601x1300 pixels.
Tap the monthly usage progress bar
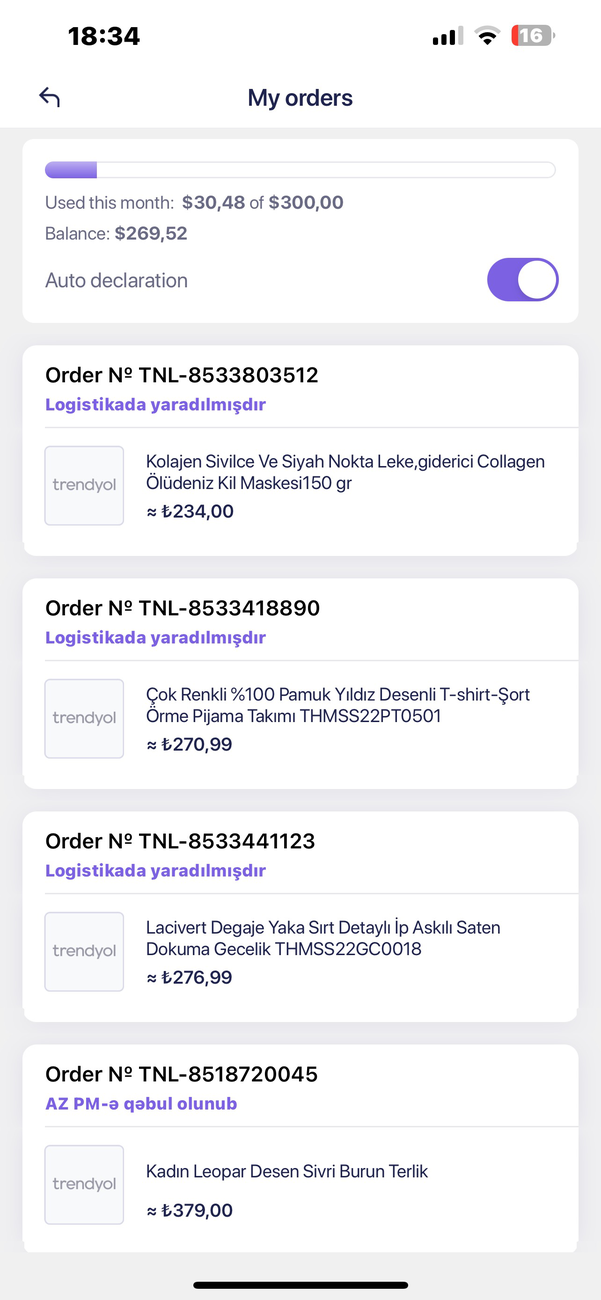pos(300,169)
